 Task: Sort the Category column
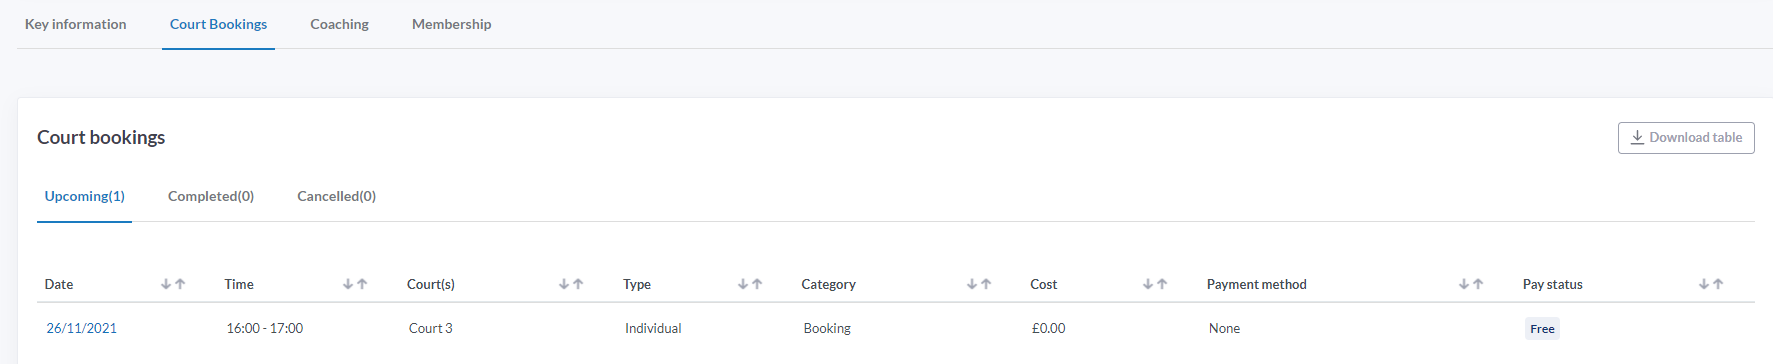click(979, 284)
